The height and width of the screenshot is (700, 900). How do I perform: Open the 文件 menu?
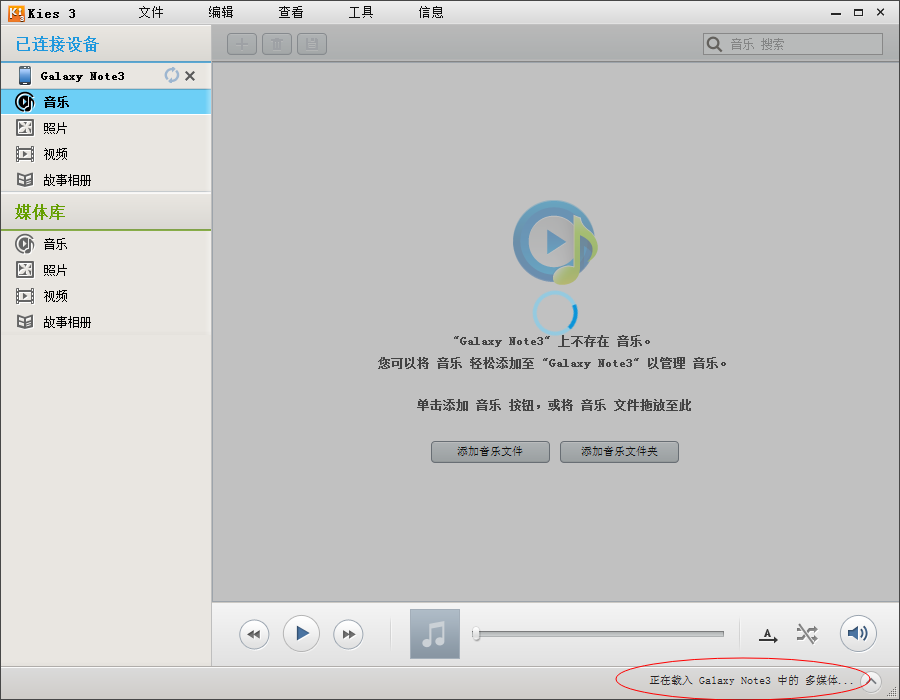click(151, 13)
